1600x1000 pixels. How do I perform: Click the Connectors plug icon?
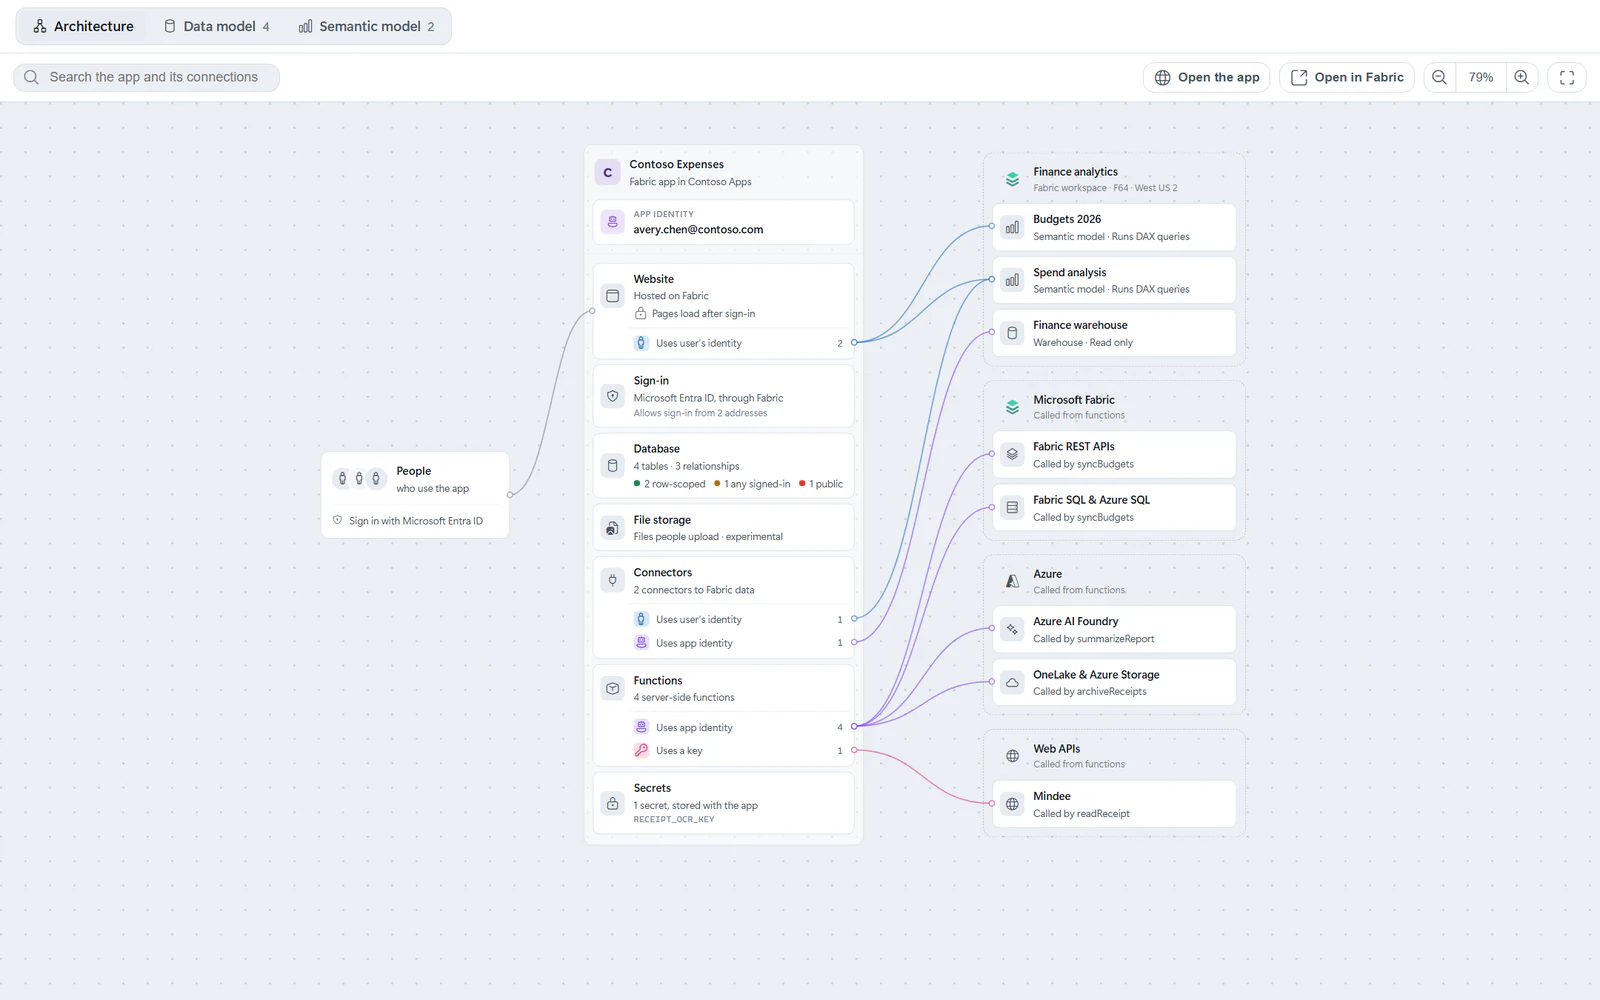click(613, 580)
